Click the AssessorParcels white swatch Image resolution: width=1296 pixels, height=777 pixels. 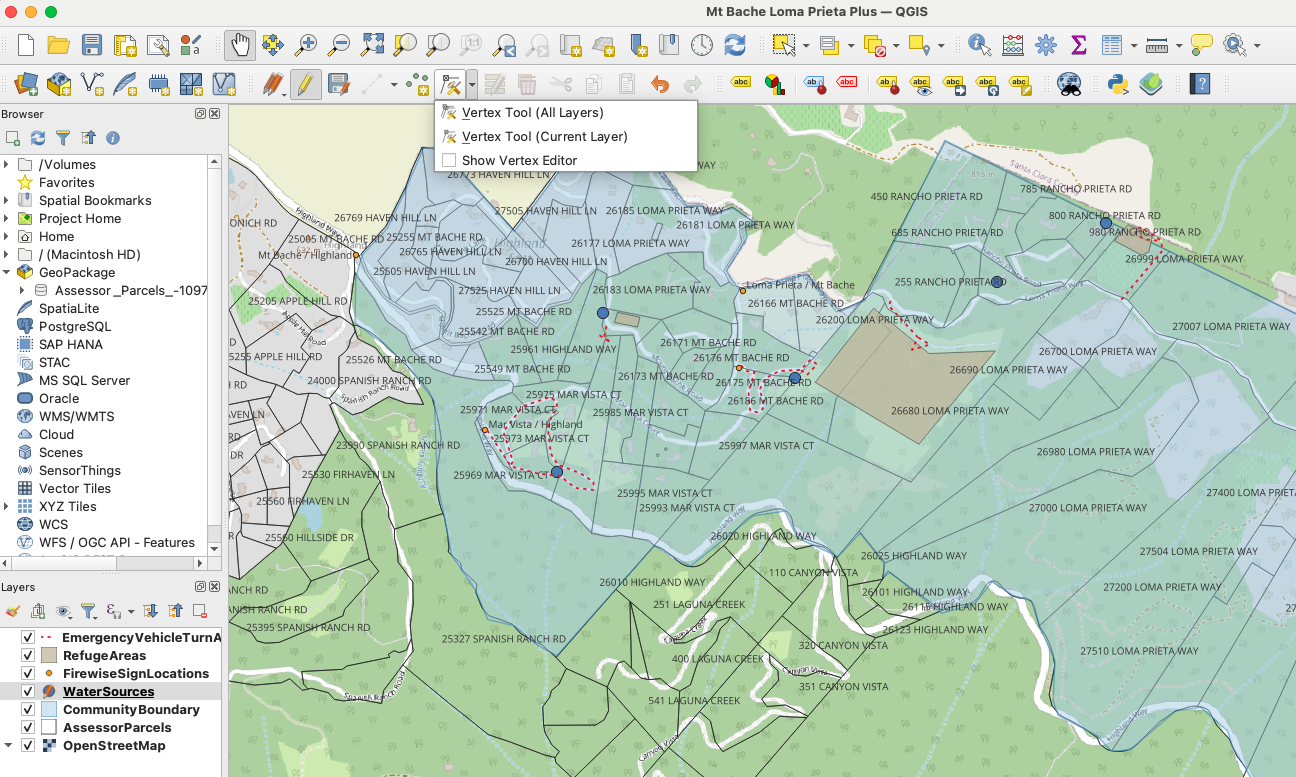[x=49, y=728]
